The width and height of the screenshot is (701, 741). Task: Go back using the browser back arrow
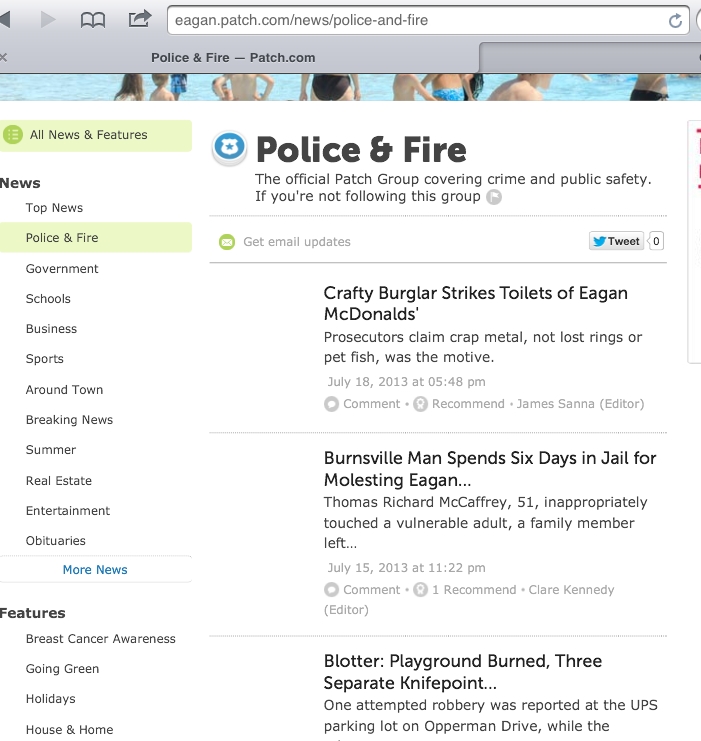[x=5, y=20]
